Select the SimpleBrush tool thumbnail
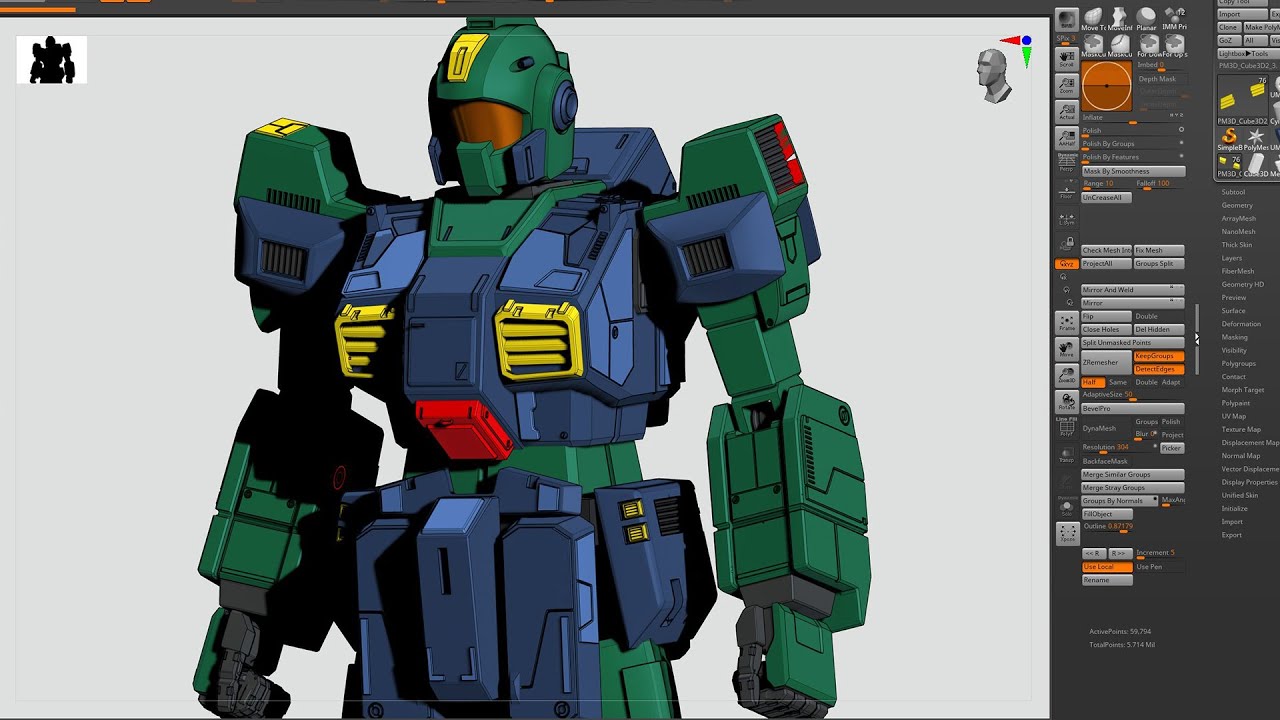 click(x=1230, y=139)
